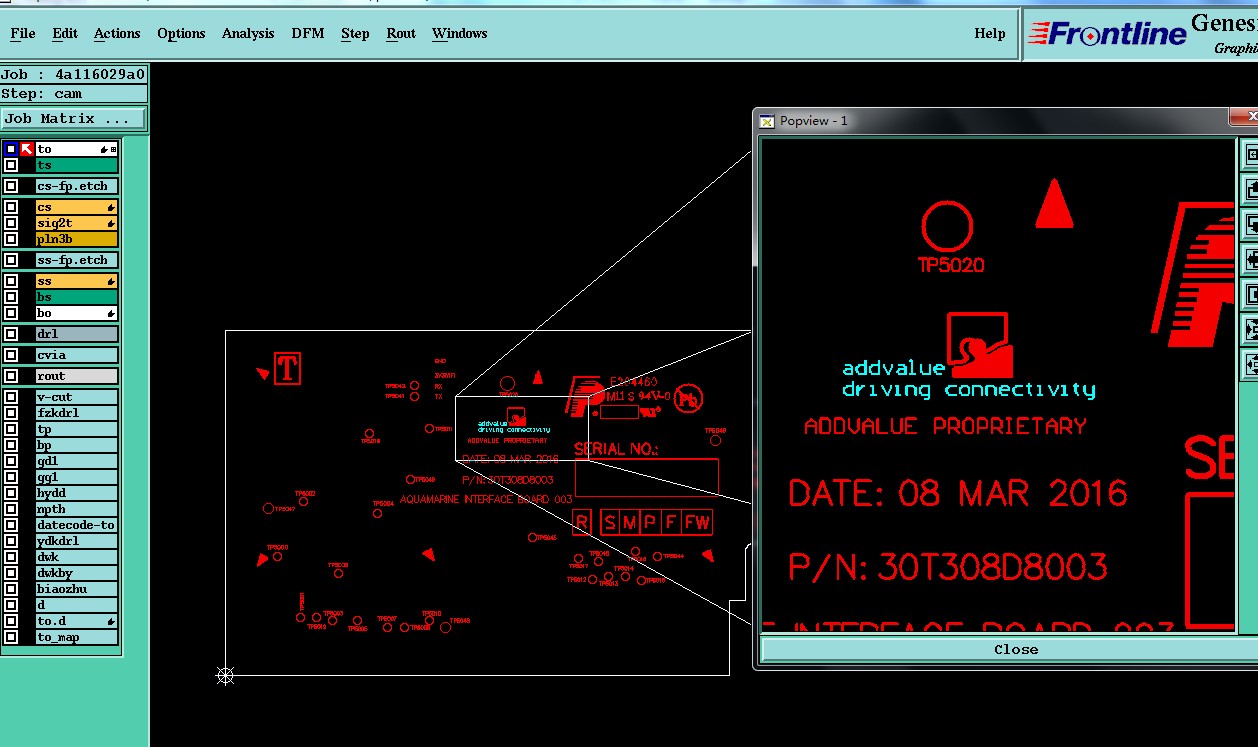Select the bs layer name
Screen dimensions: 1258x747
tap(77, 297)
